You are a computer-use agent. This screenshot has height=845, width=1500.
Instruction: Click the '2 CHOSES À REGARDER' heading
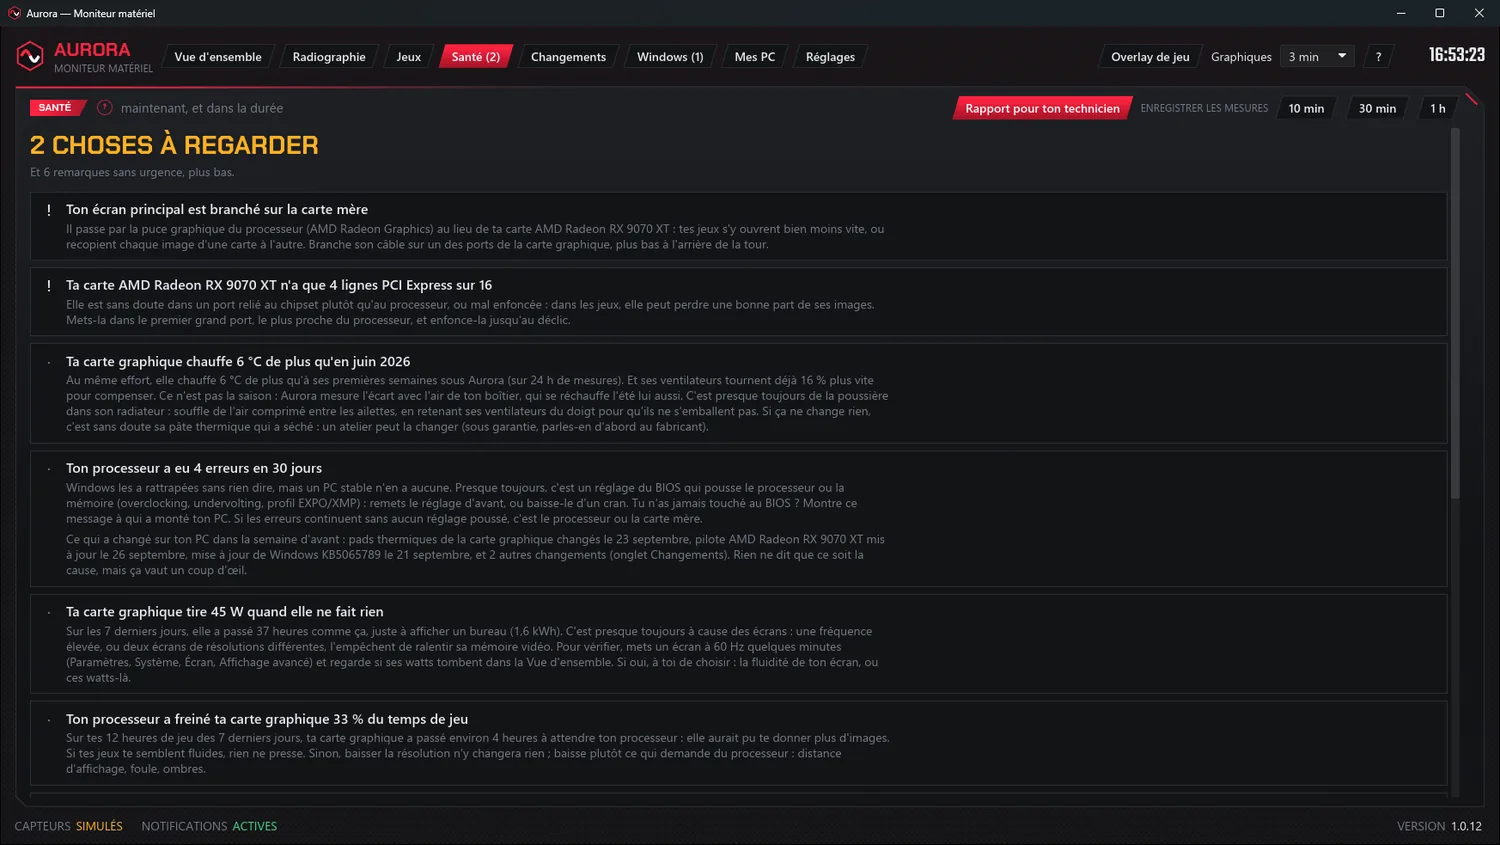click(174, 145)
